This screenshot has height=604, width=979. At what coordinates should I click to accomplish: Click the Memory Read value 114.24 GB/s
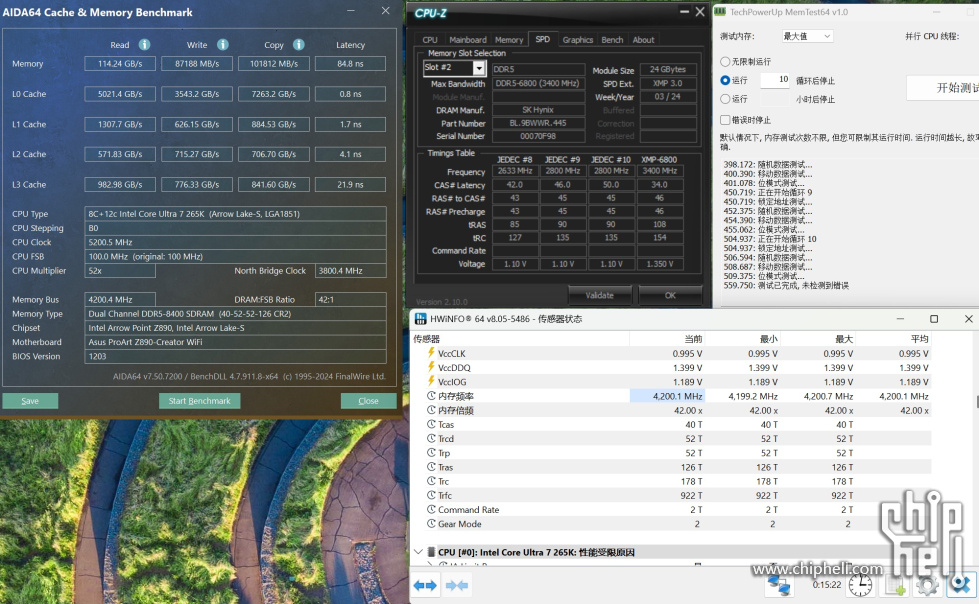point(120,64)
